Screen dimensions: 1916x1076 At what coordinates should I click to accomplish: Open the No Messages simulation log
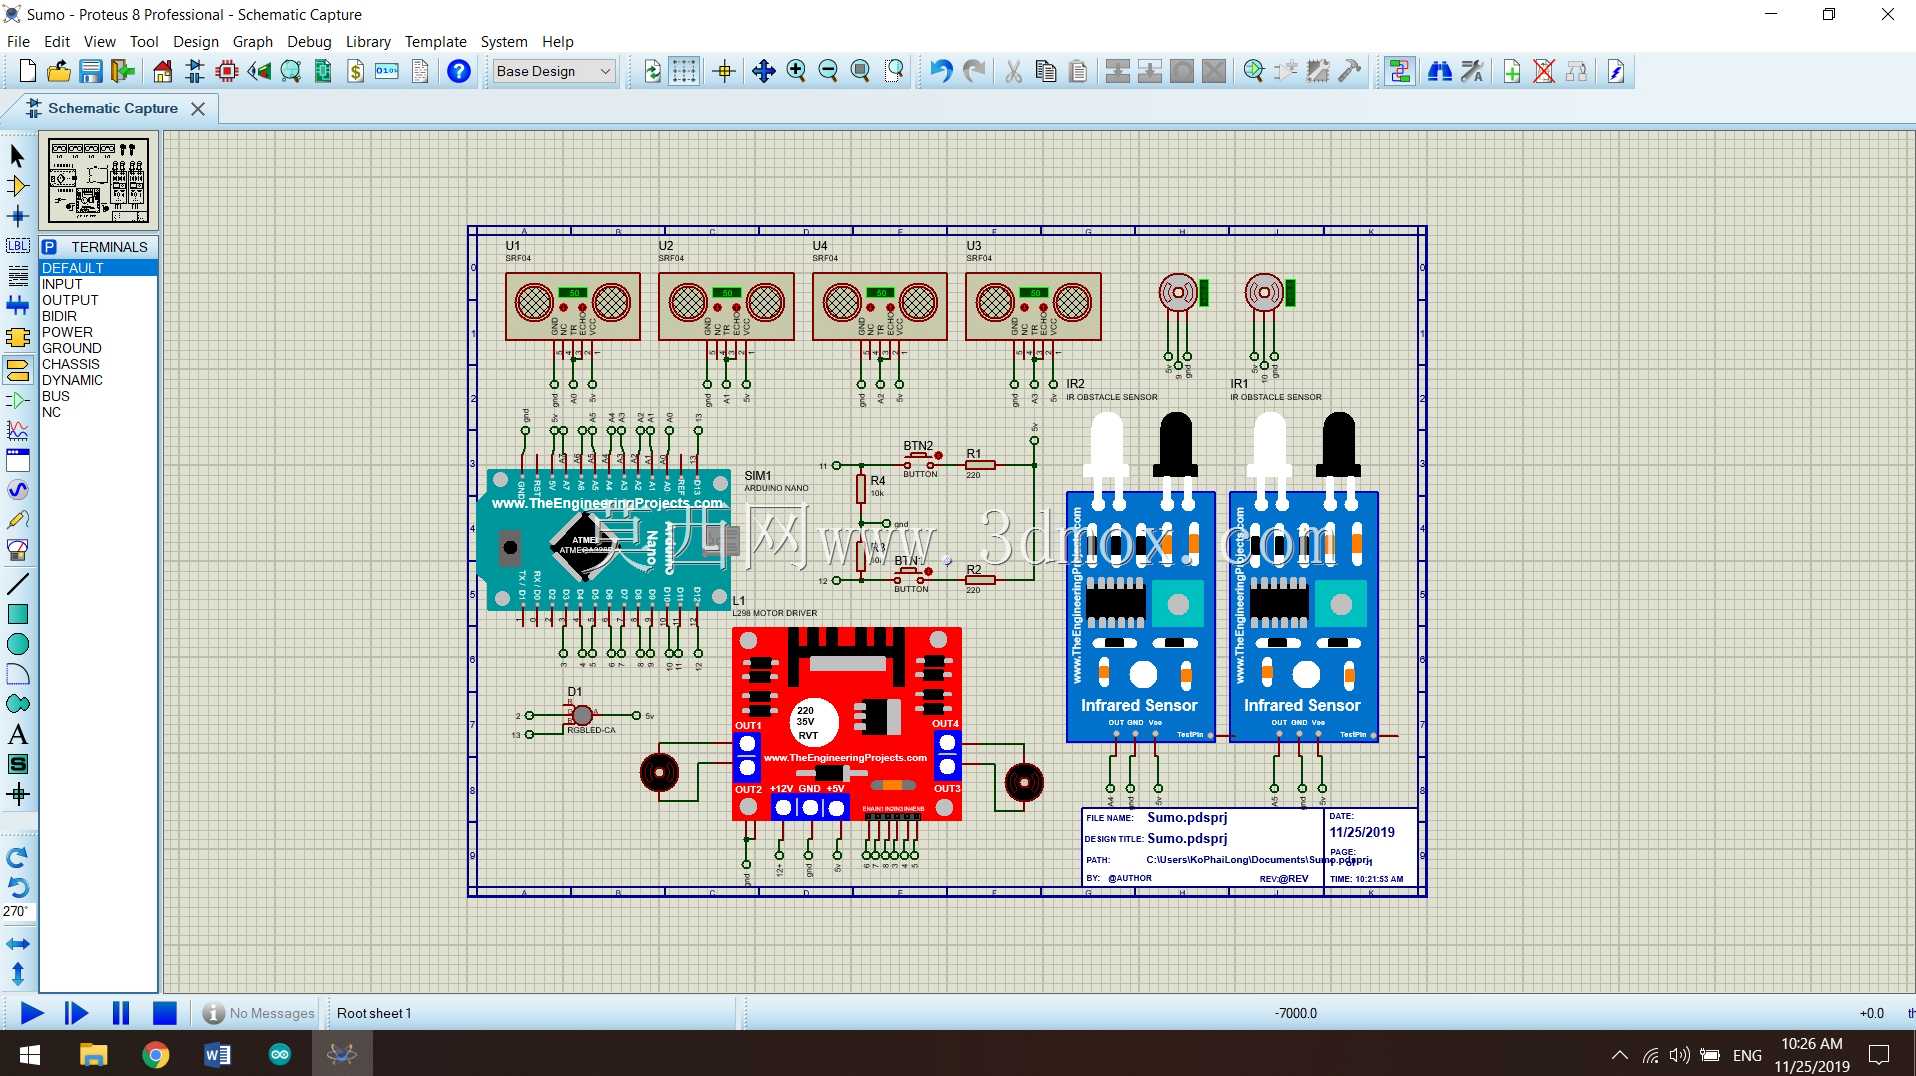(259, 1013)
